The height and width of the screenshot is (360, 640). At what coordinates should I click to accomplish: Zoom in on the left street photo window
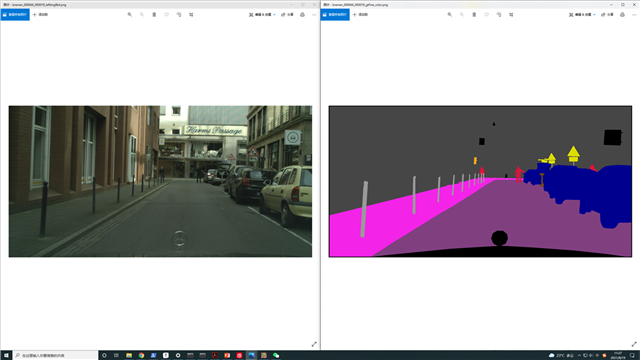pyautogui.click(x=130, y=15)
